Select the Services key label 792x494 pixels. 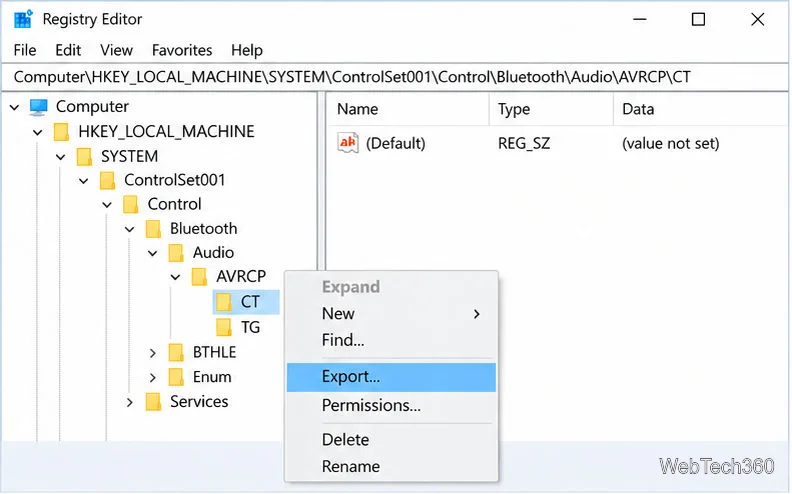199,402
